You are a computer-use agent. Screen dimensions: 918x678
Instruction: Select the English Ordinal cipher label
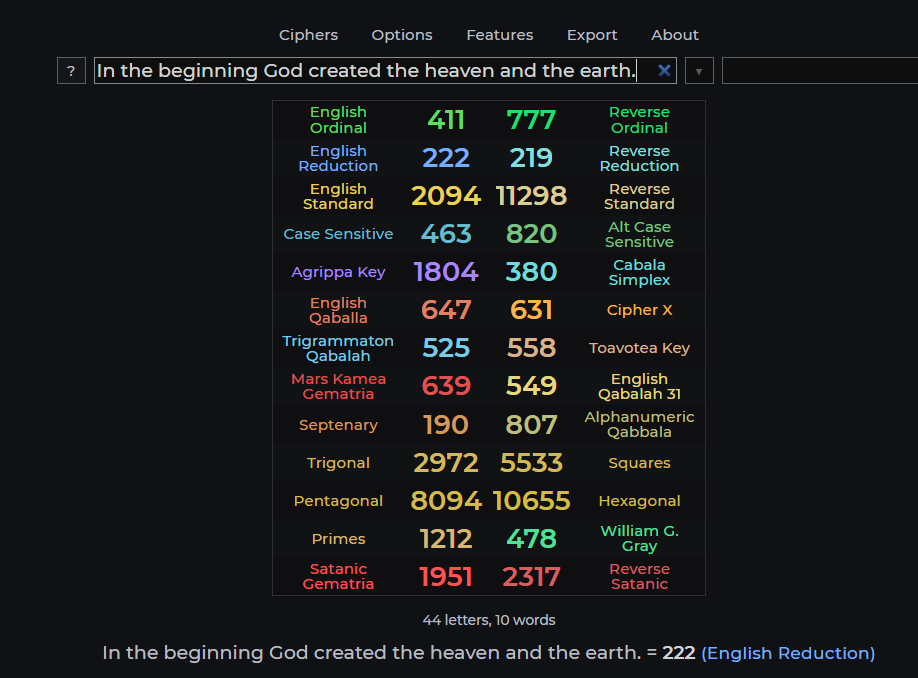[x=338, y=120]
